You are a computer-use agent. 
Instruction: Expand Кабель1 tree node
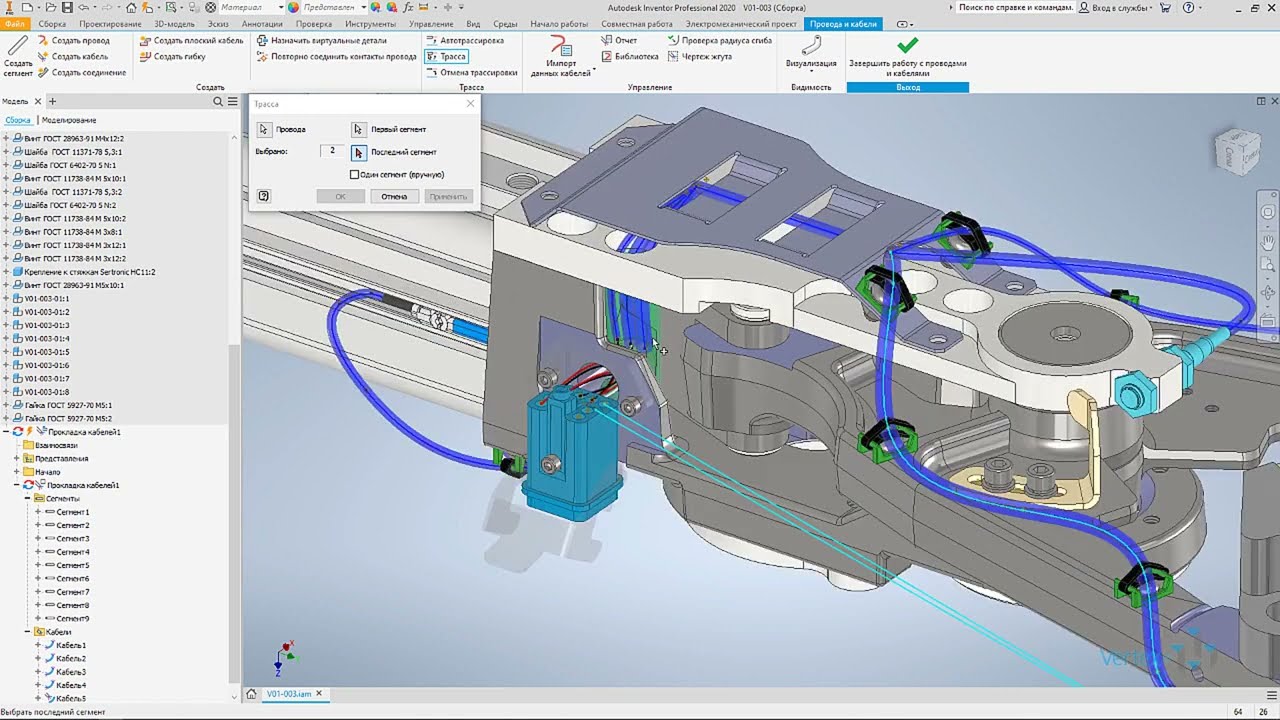38,645
